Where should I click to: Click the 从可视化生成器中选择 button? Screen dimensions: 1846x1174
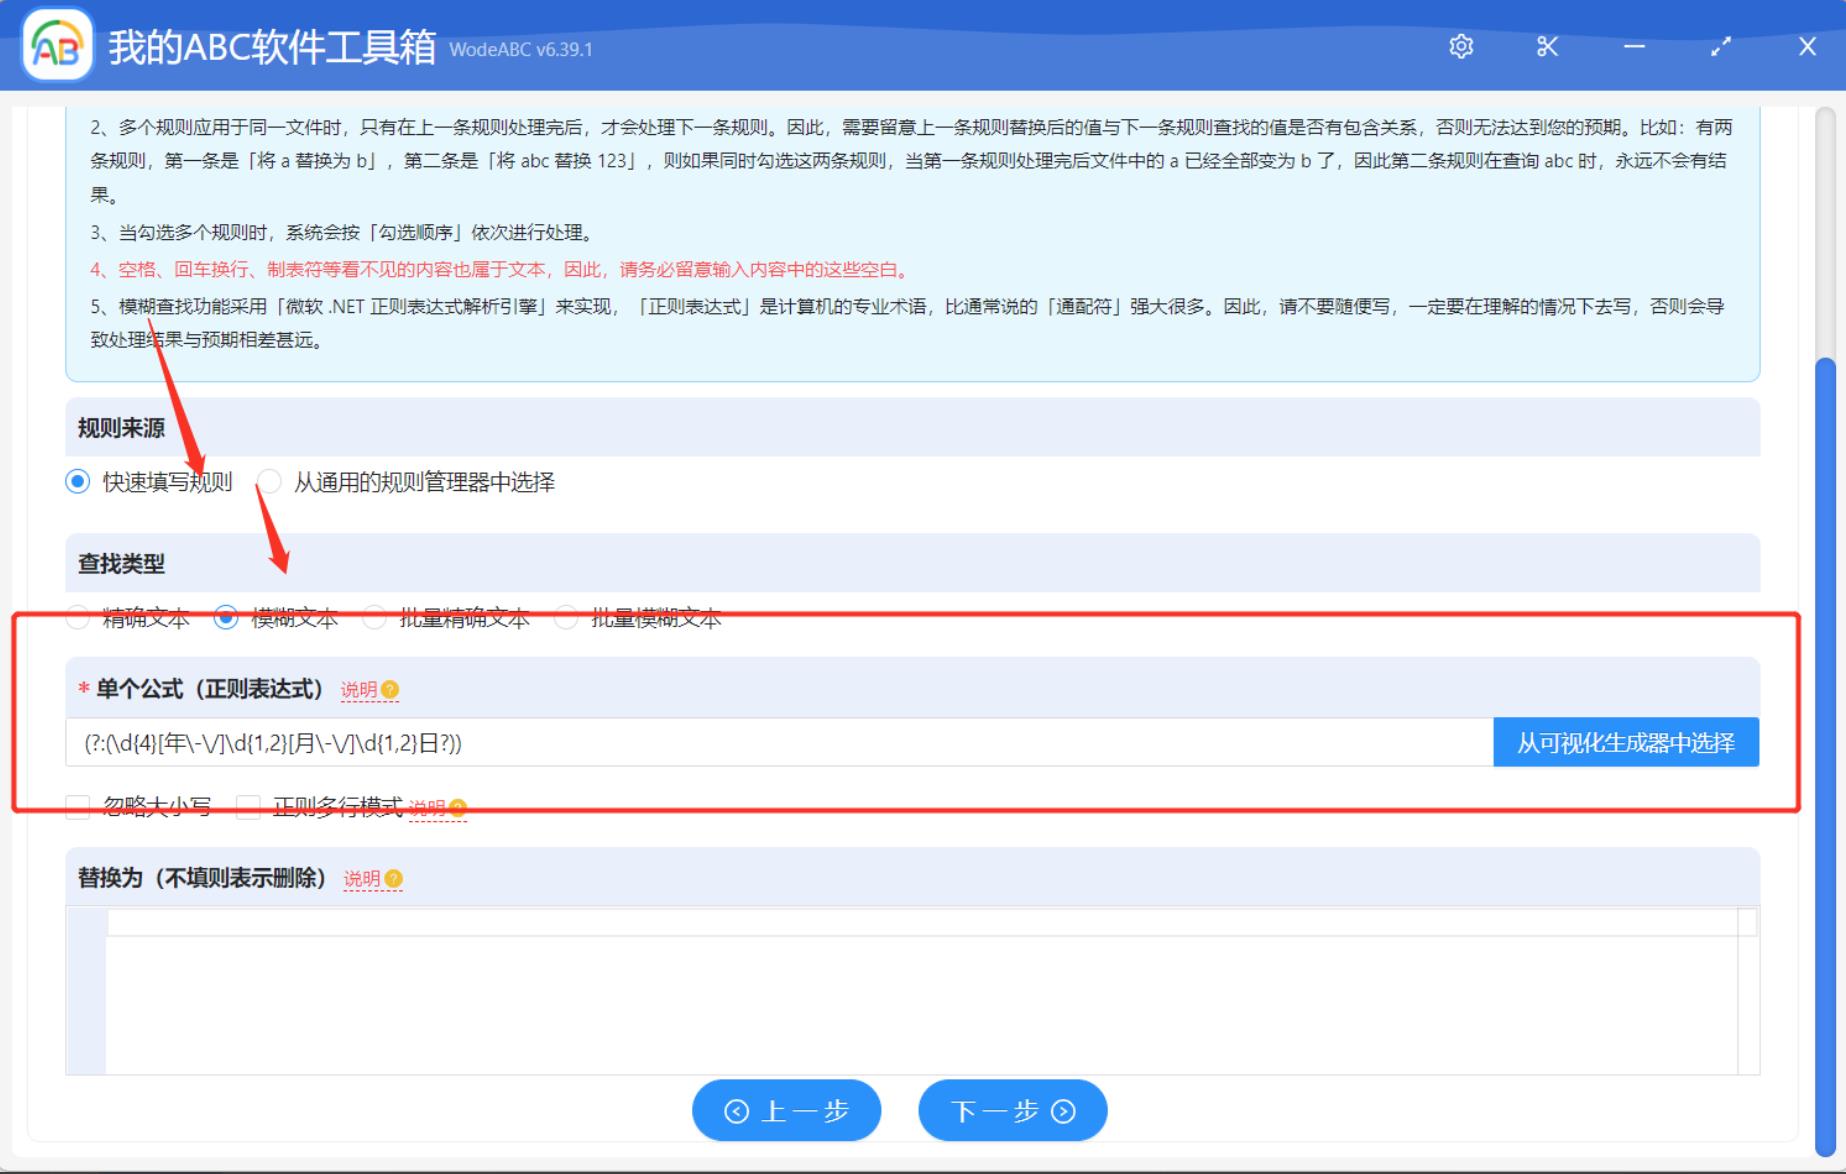pyautogui.click(x=1626, y=742)
